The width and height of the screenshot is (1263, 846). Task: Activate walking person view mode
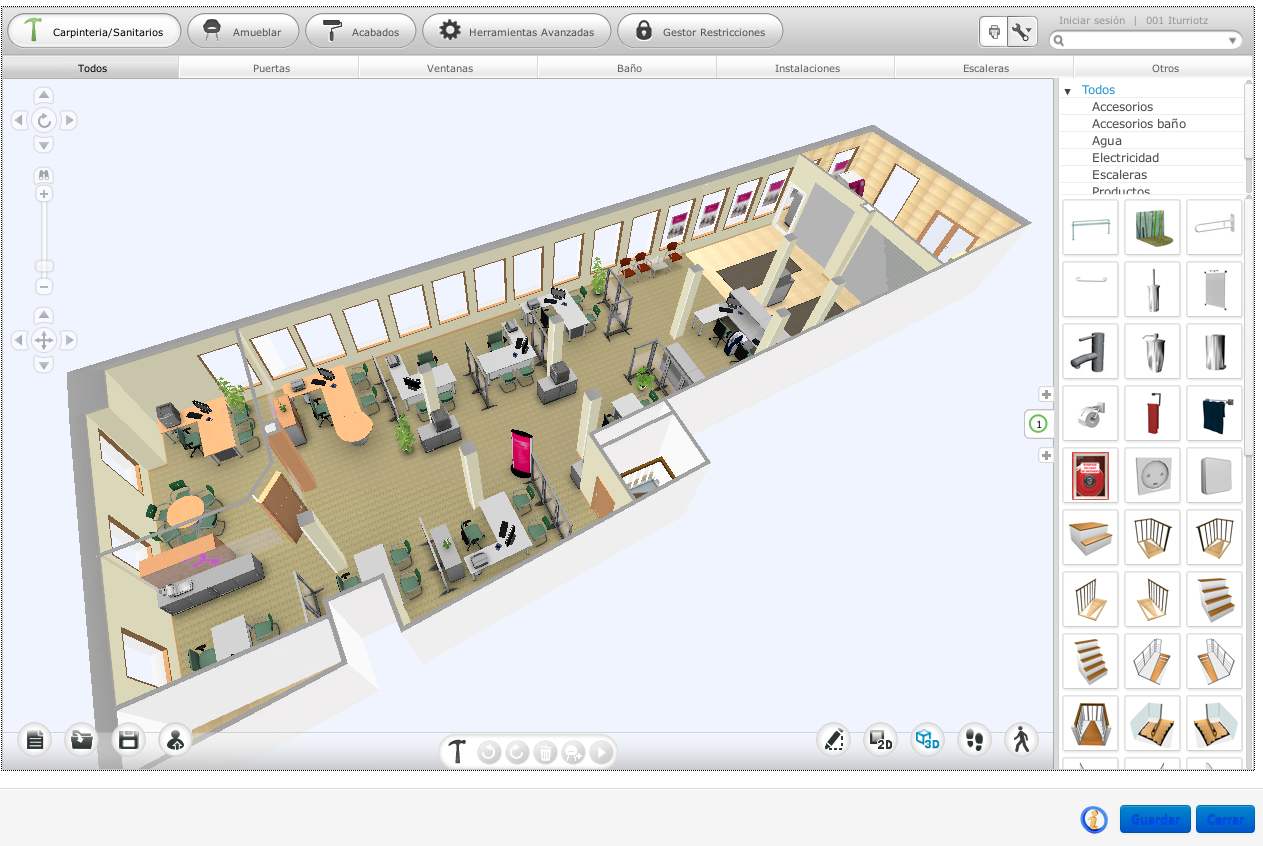(1021, 740)
